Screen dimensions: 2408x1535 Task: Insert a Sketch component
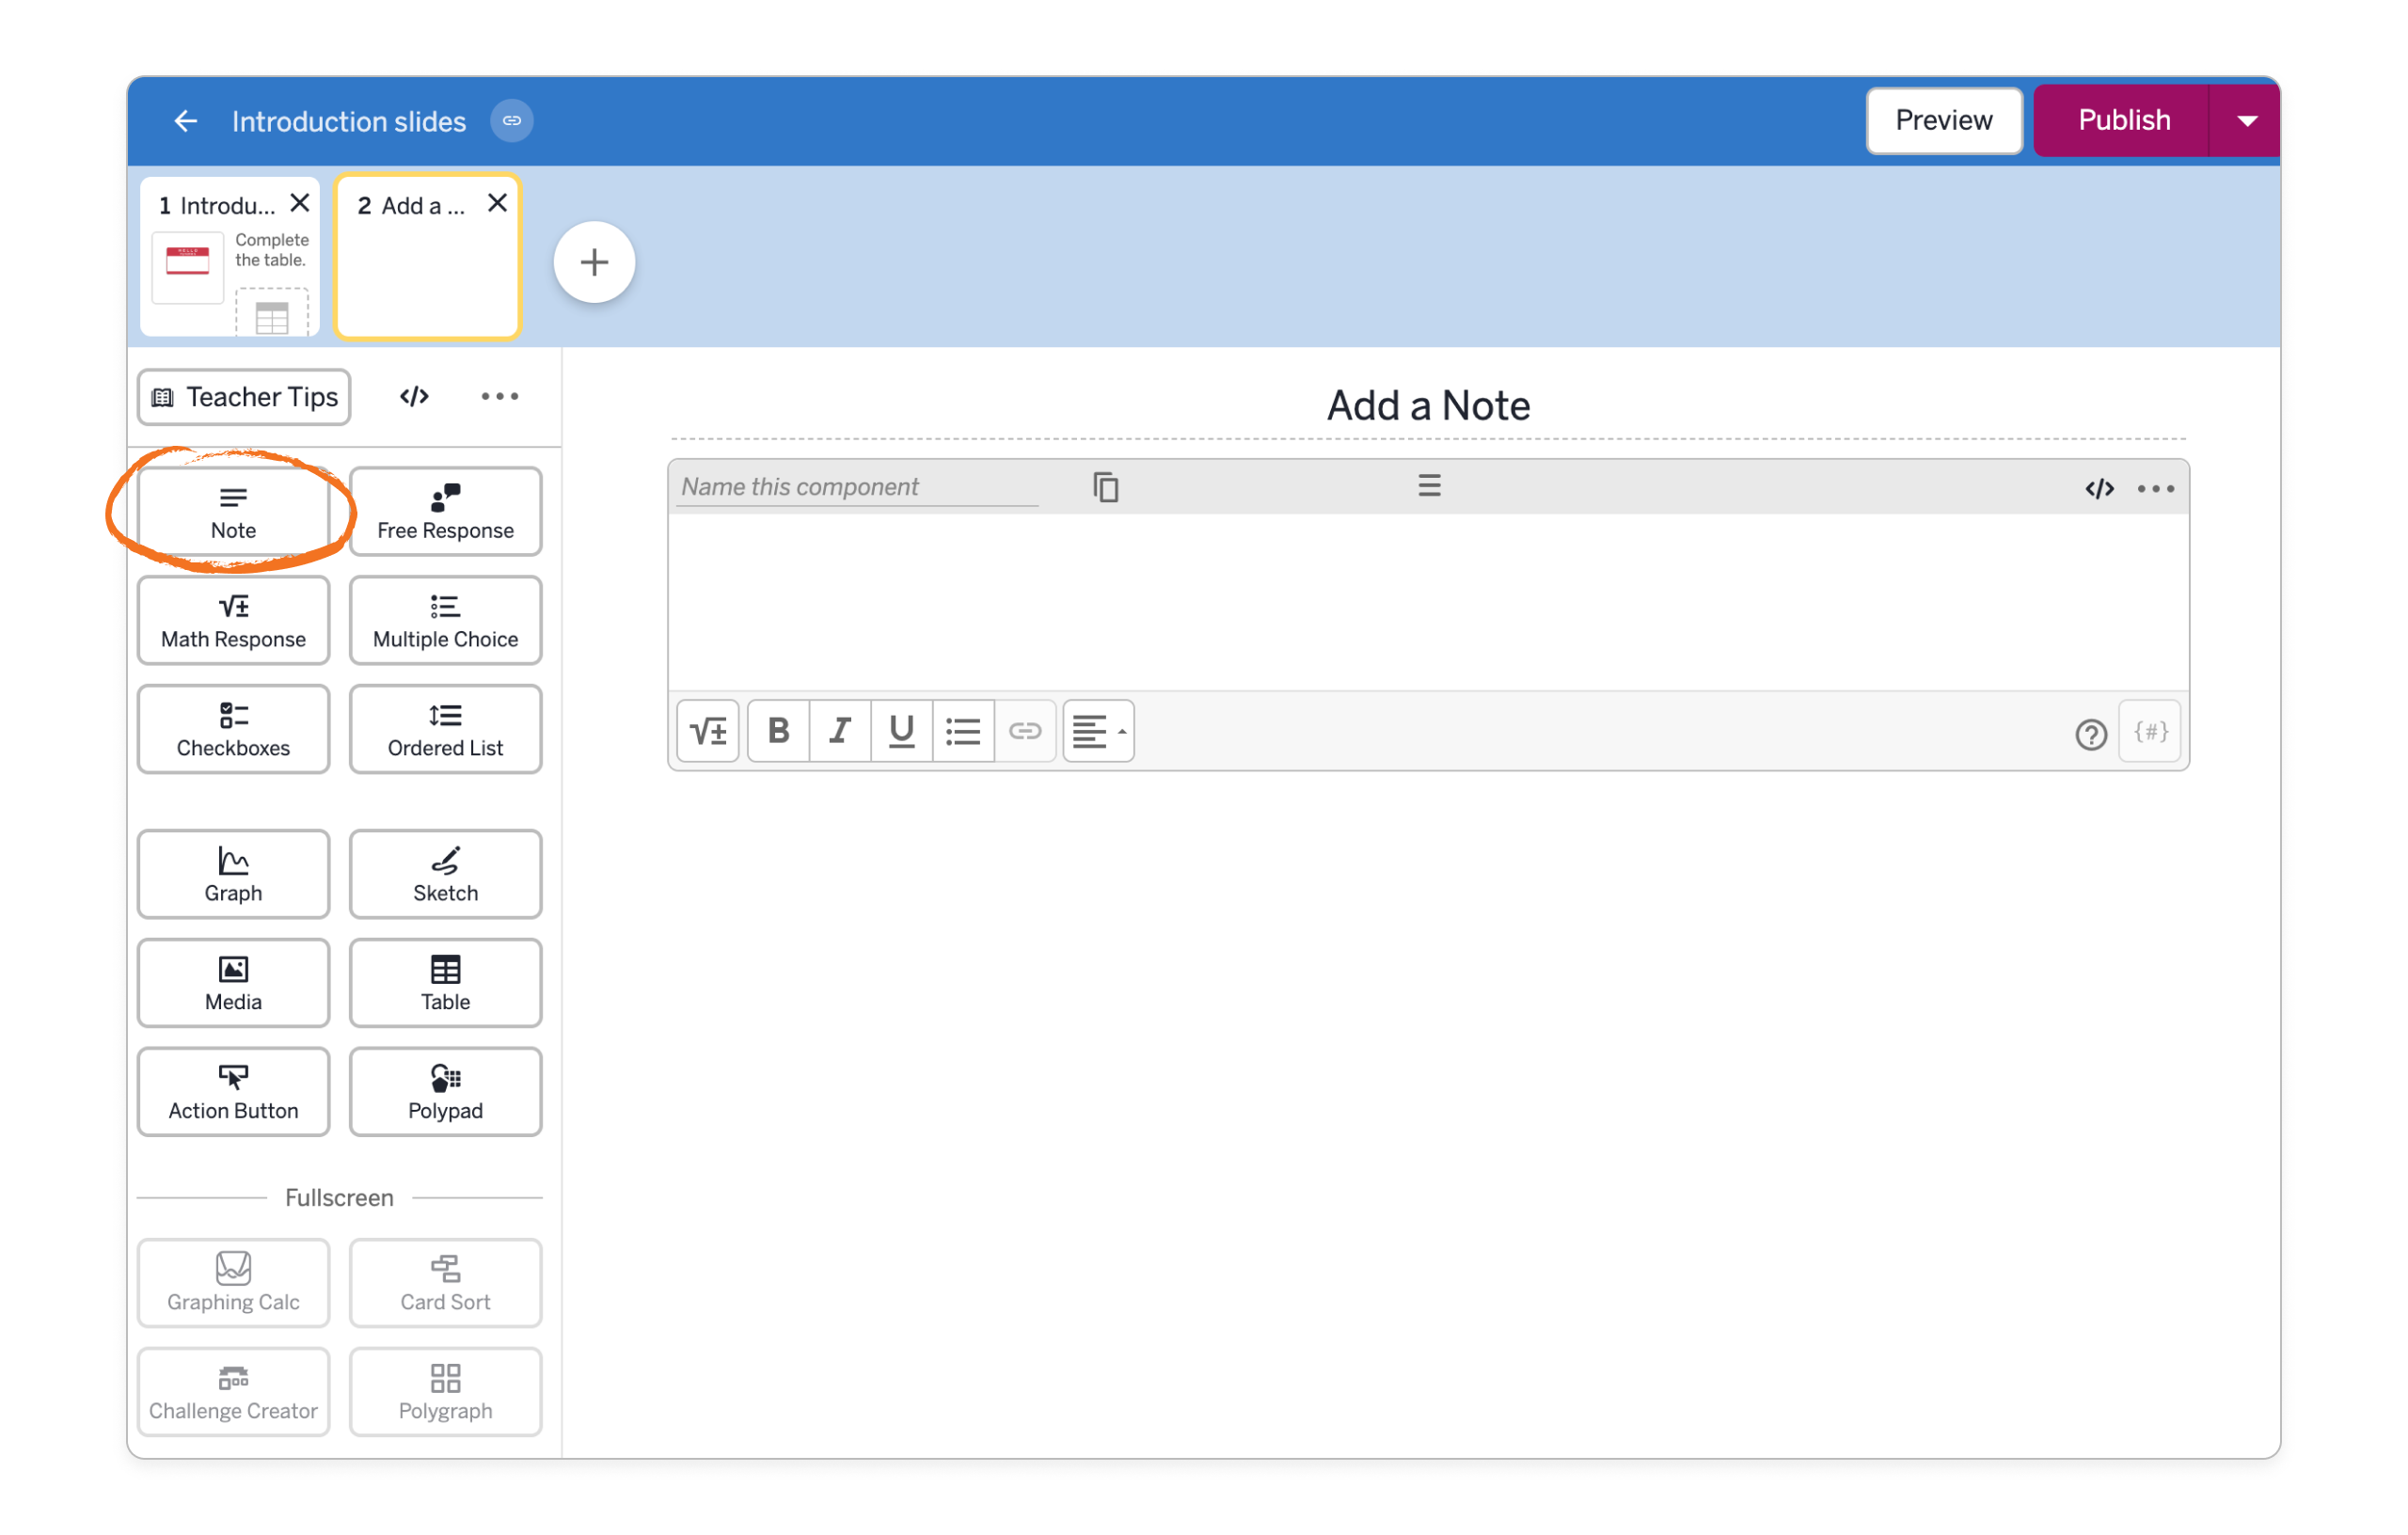[445, 875]
